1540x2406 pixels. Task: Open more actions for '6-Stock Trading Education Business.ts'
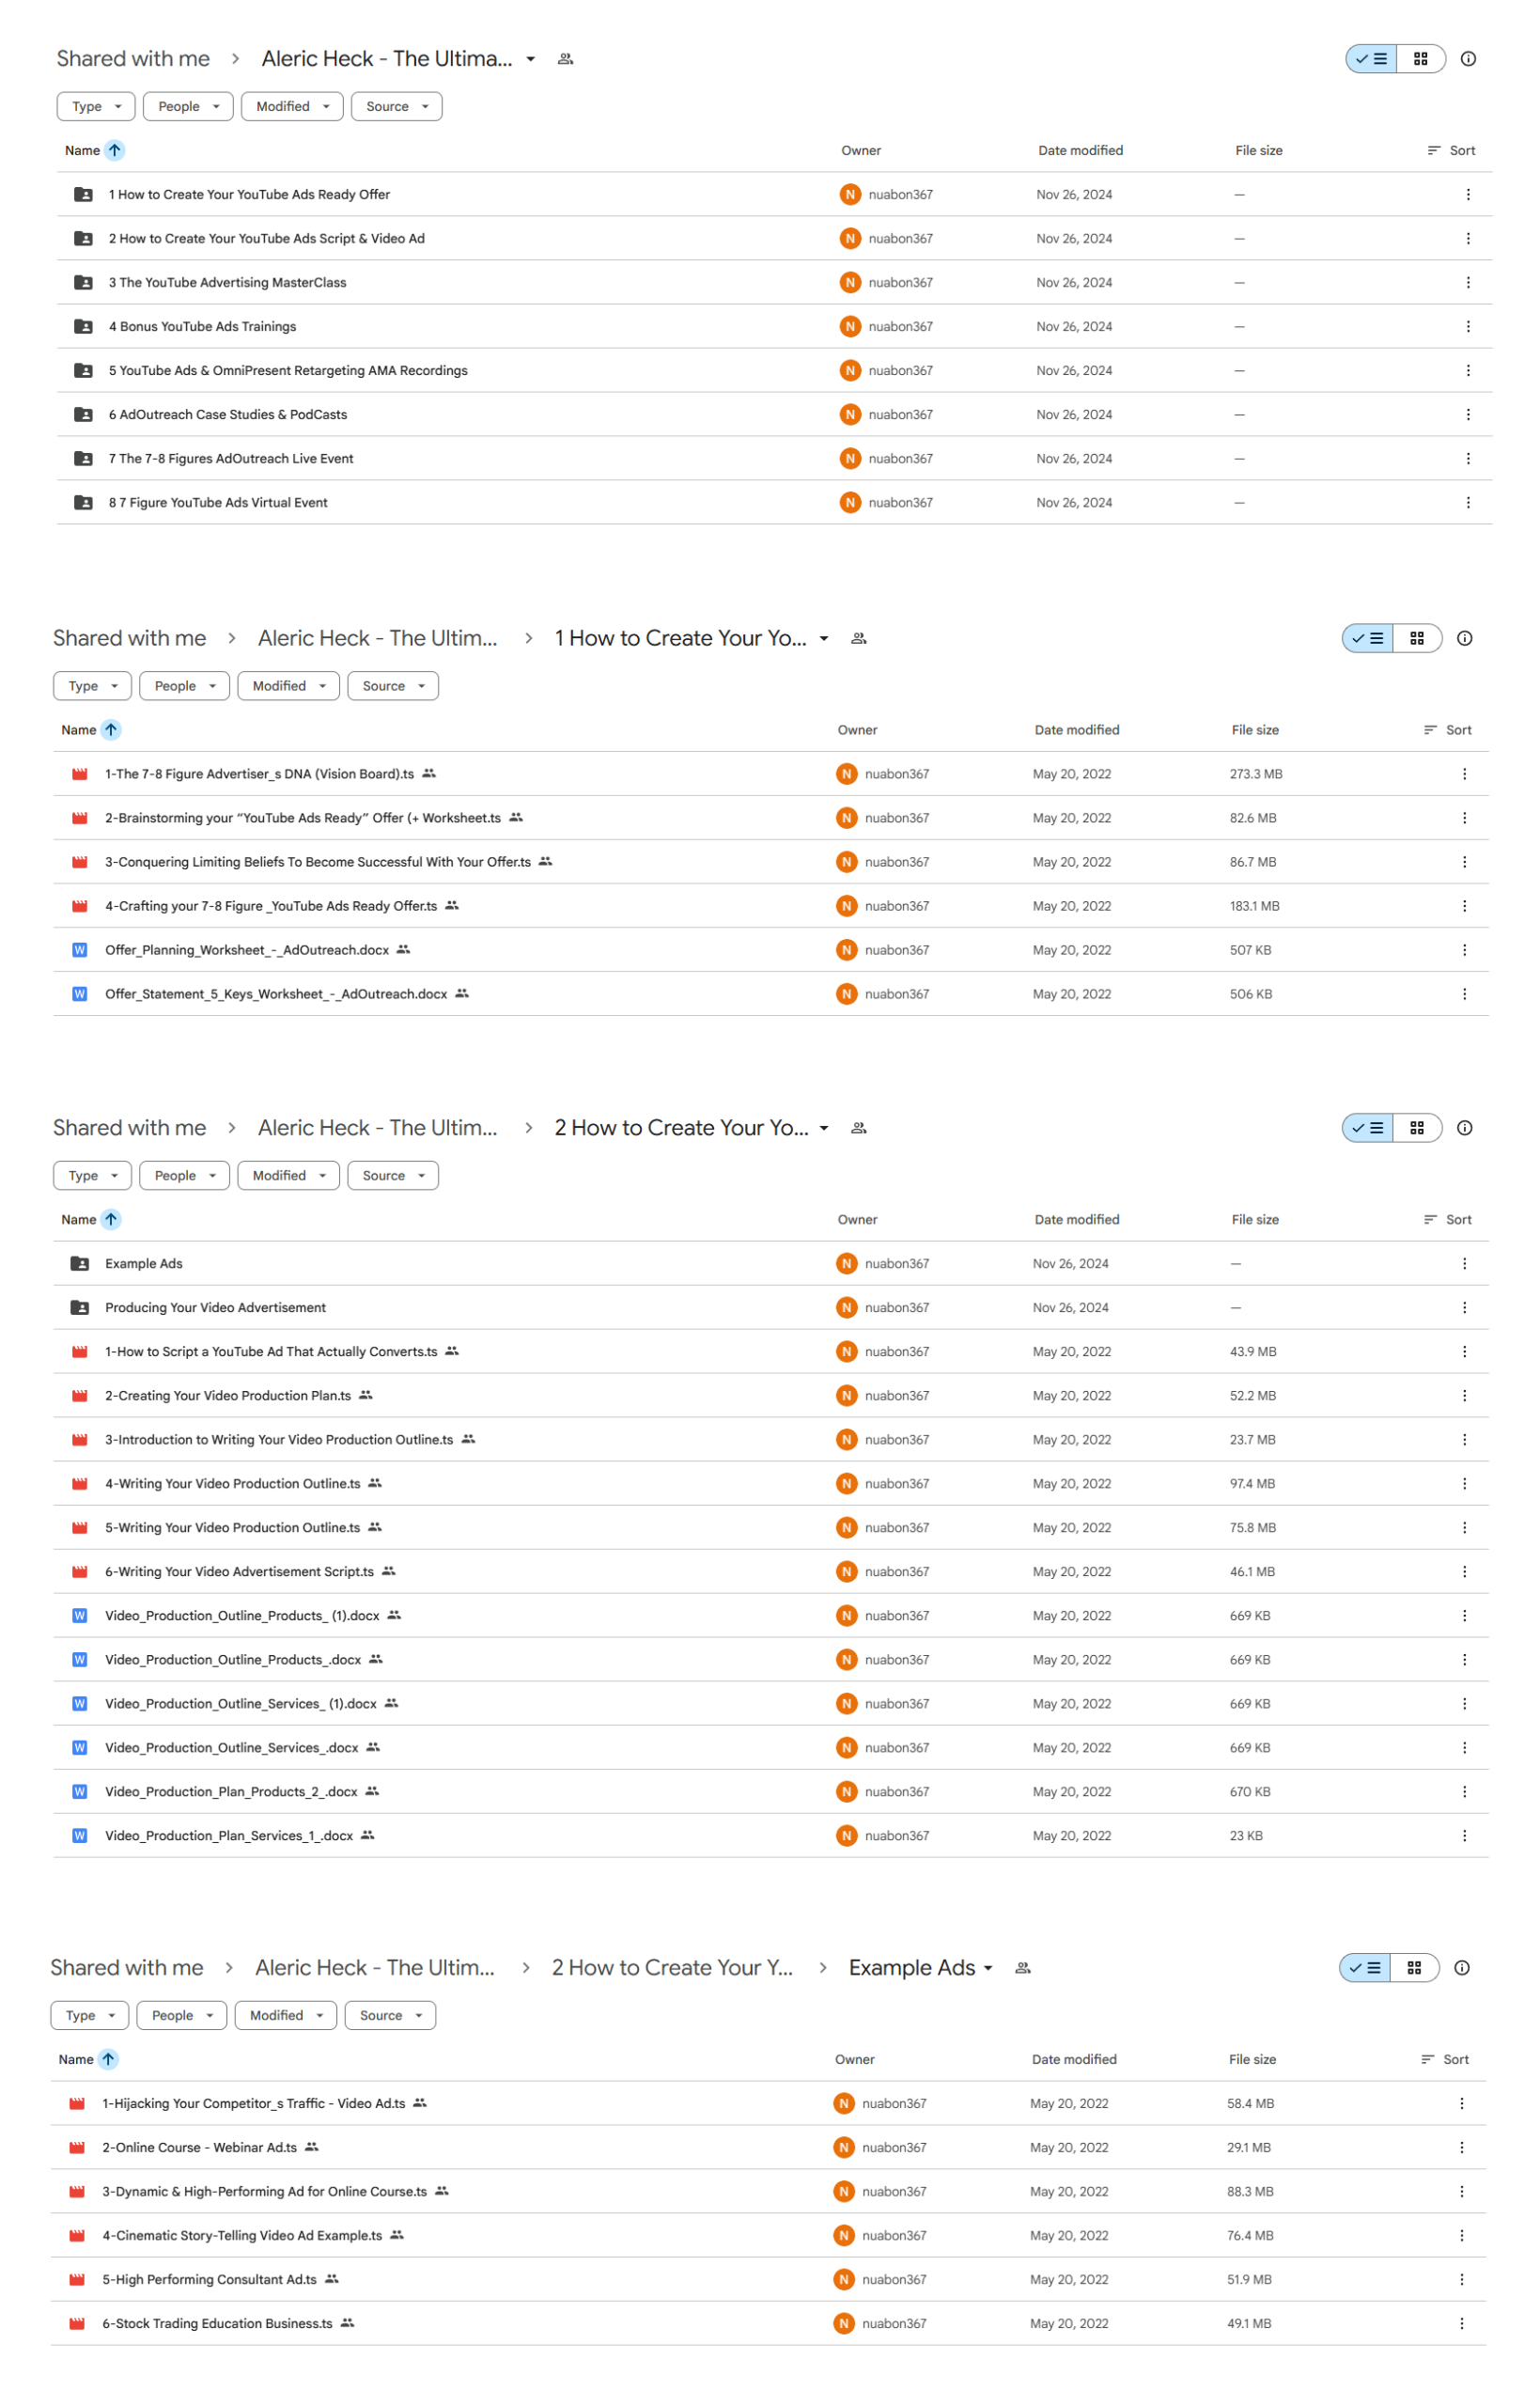(1461, 2322)
